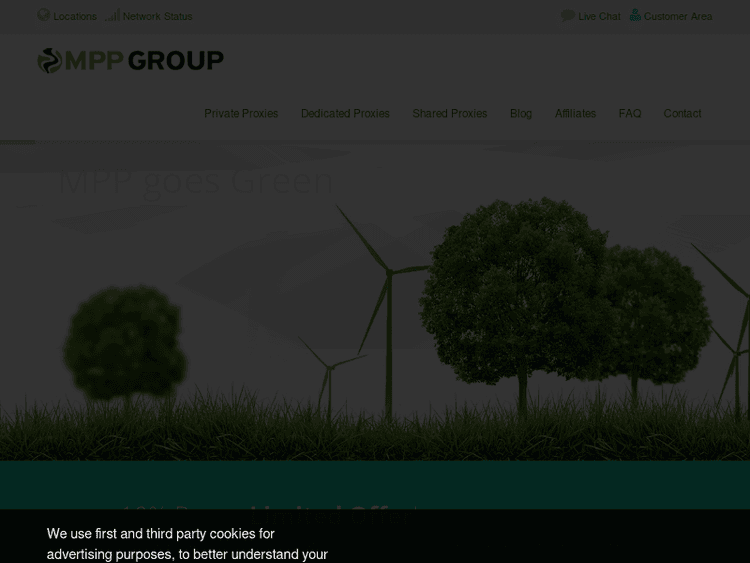The image size is (750, 563).
Task: Start Live Chat via text link
Action: click(599, 16)
